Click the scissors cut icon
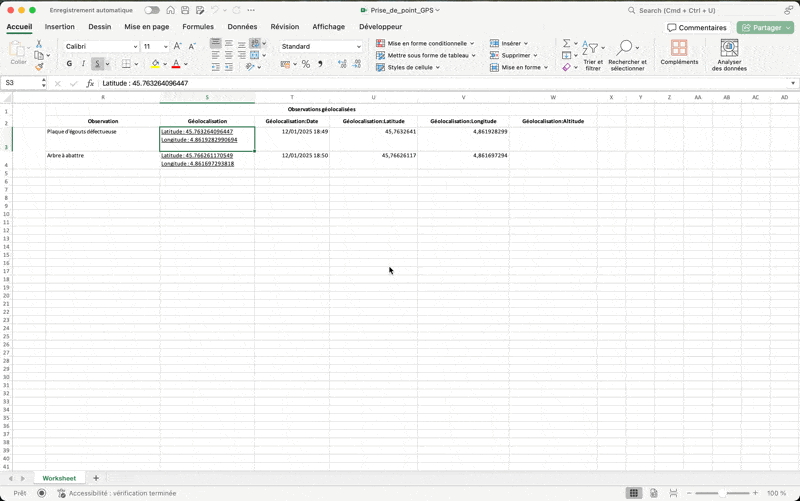The image size is (800, 501). 39,44
